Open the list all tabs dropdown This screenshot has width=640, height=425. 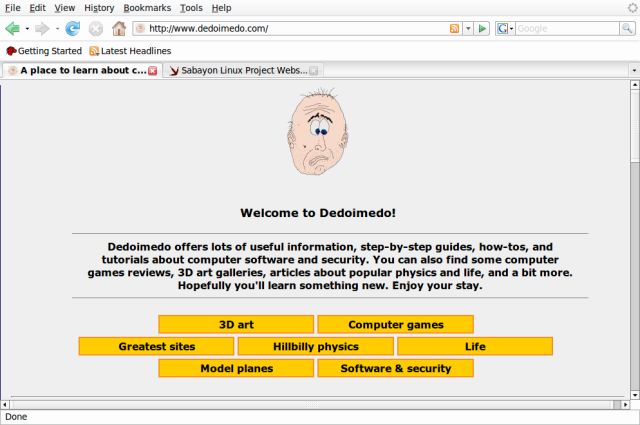[634, 71]
